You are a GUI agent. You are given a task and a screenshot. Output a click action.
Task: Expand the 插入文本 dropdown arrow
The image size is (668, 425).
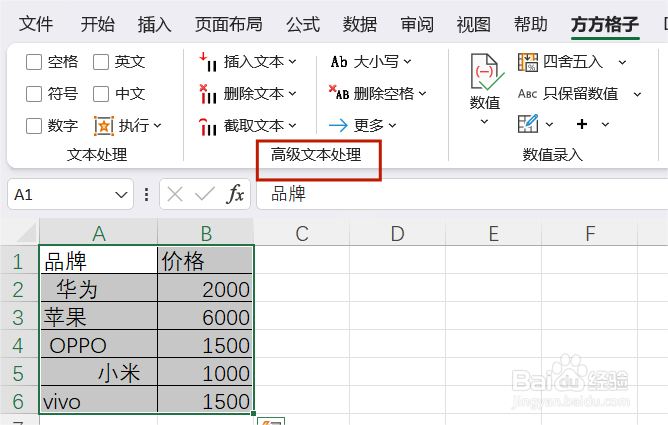[293, 62]
